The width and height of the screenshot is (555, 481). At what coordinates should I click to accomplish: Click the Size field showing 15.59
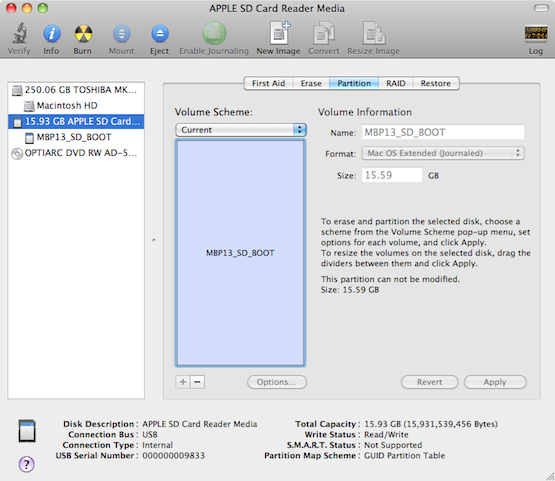pyautogui.click(x=392, y=175)
